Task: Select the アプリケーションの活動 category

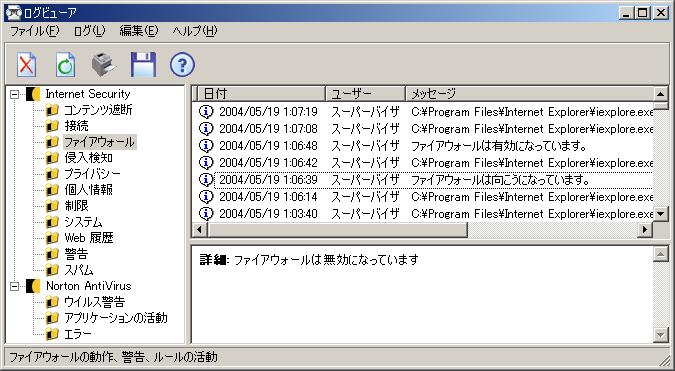Action: (x=116, y=318)
